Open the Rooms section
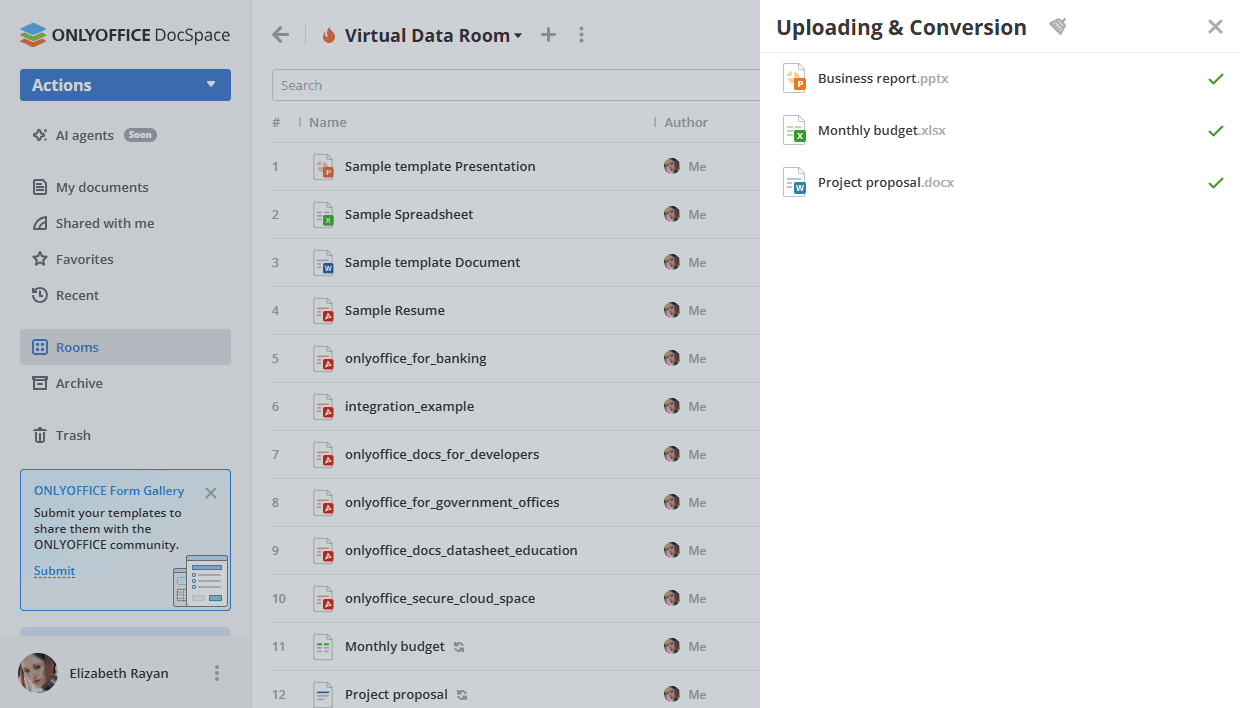1240x708 pixels. 77,347
